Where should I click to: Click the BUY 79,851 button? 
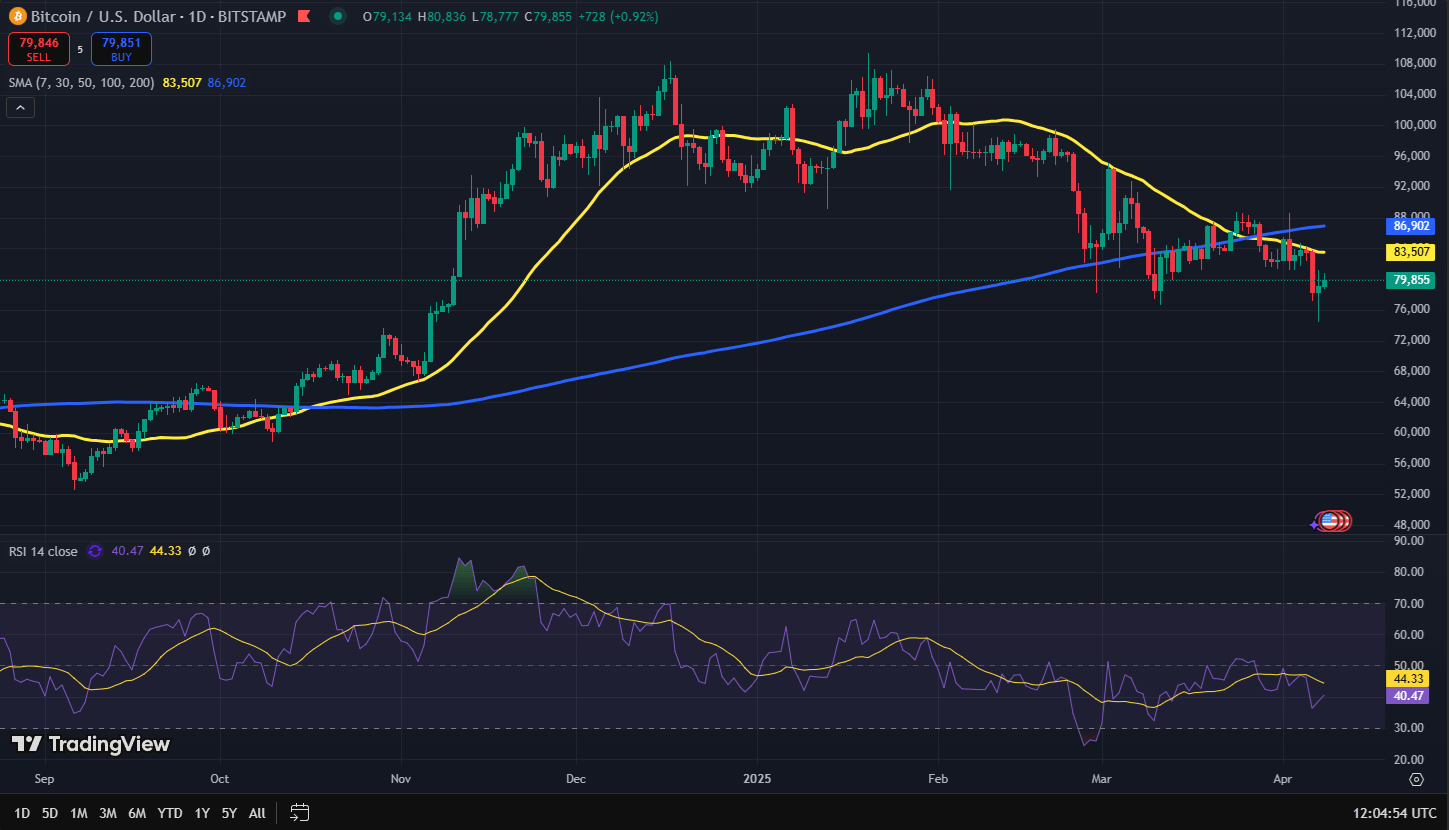click(122, 49)
